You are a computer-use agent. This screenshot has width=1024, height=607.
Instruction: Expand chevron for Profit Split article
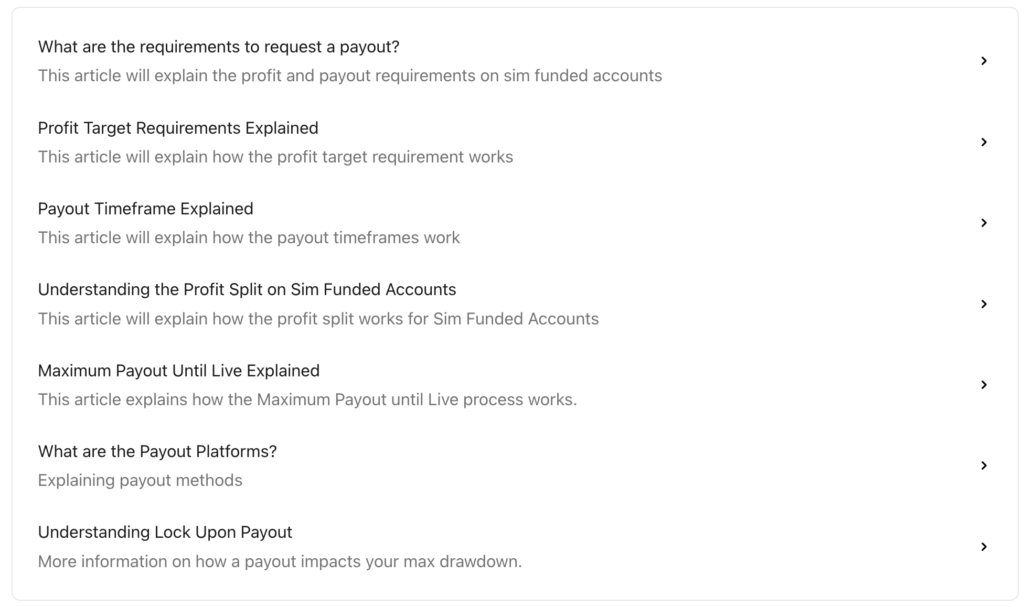tap(984, 304)
